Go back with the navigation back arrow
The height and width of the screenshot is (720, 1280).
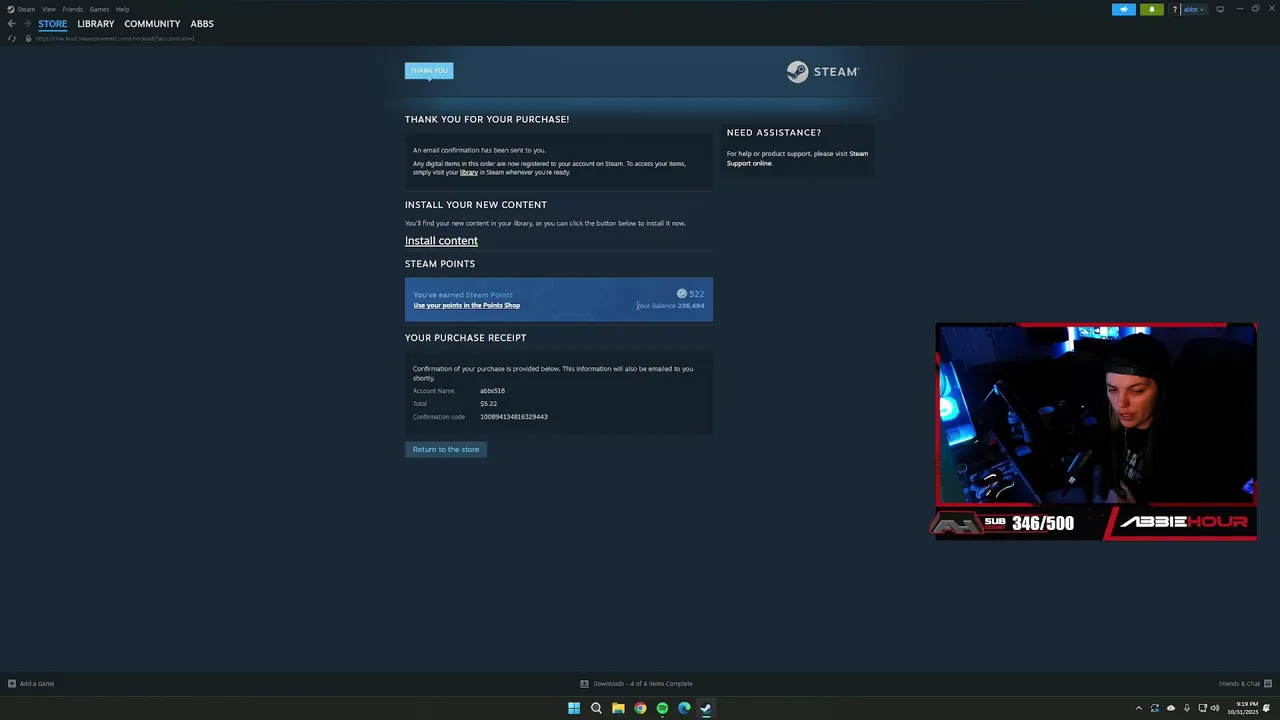[12, 24]
